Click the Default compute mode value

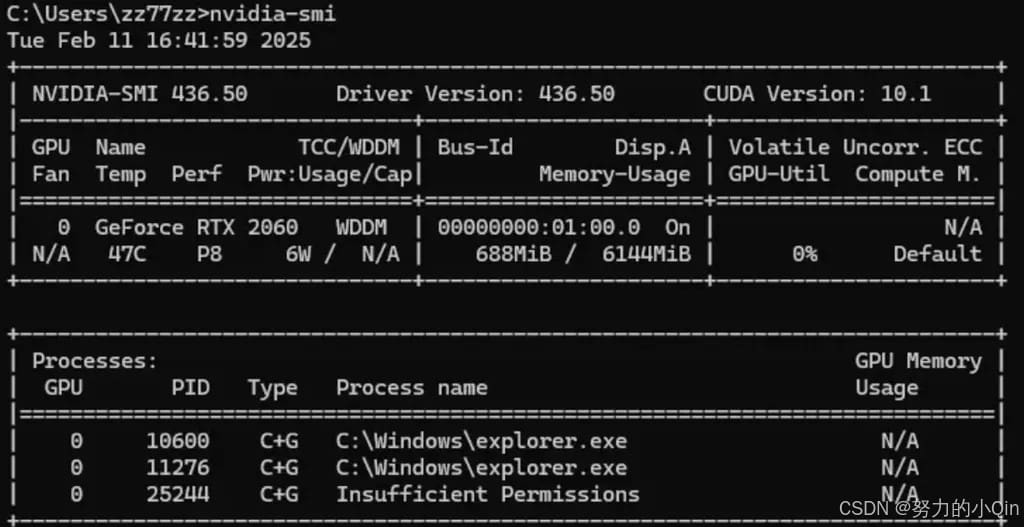937,254
